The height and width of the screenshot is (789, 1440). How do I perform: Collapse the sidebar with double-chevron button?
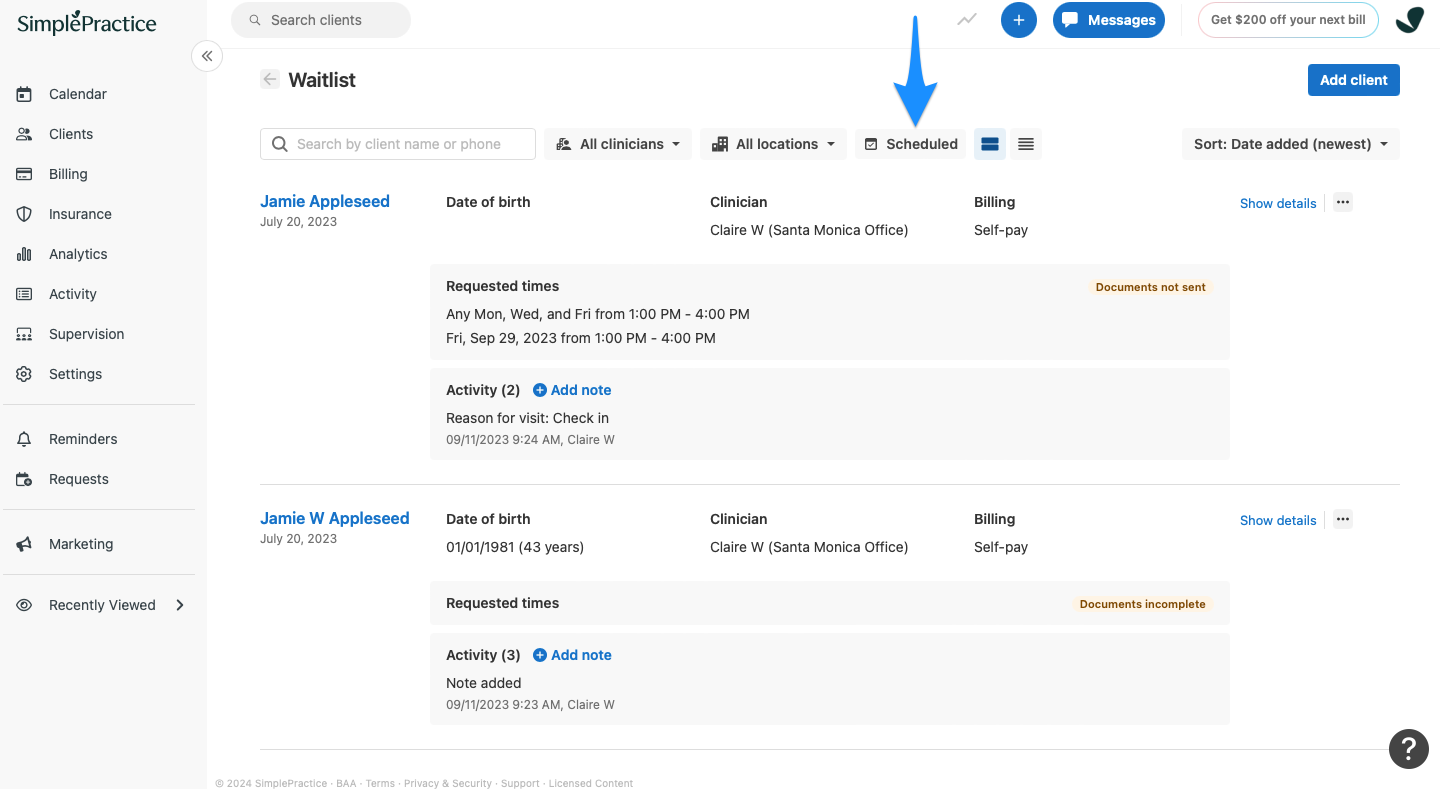pos(207,56)
